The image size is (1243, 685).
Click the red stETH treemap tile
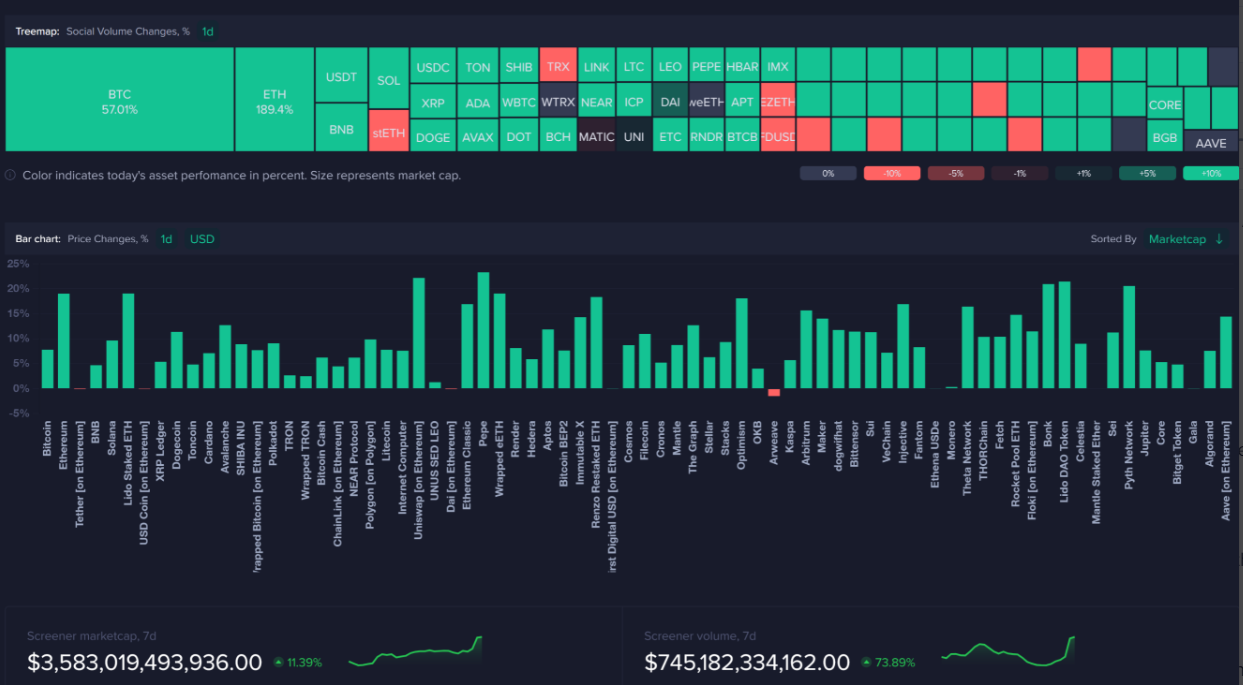[x=389, y=133]
